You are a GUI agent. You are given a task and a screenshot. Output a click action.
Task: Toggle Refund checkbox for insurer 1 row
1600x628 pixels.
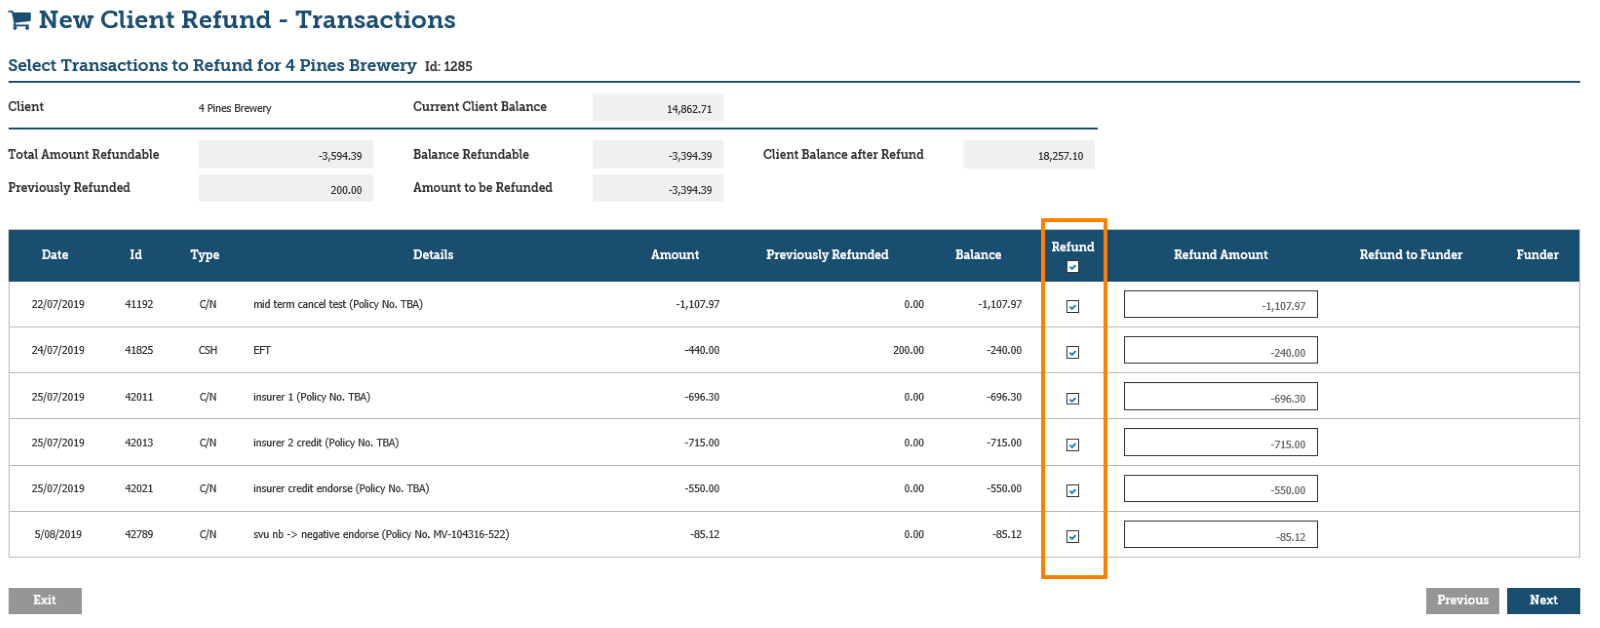(x=1072, y=399)
